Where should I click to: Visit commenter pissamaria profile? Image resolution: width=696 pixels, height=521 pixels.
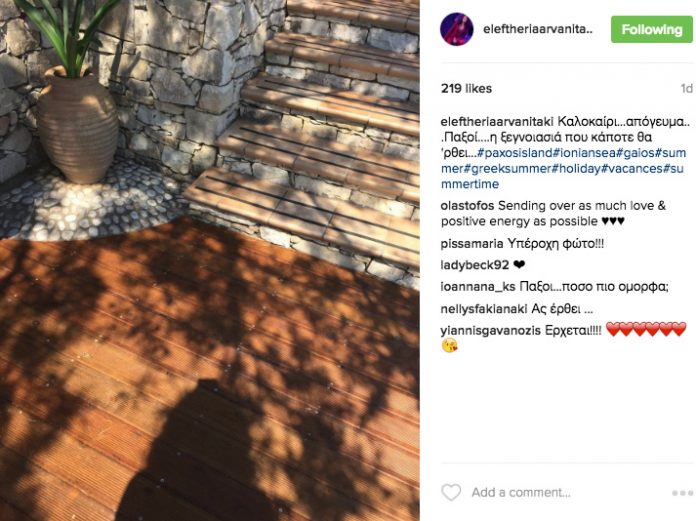click(472, 244)
